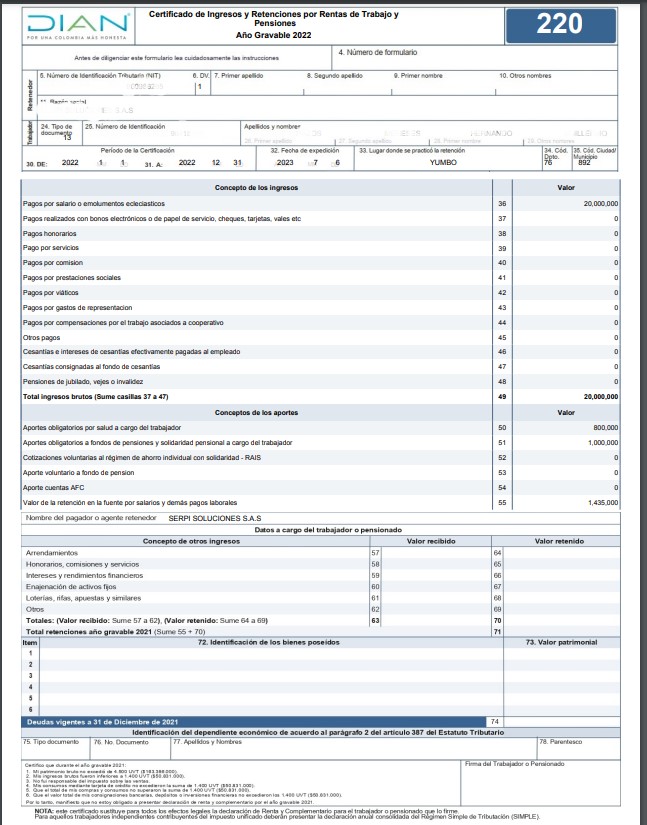
Task: Click the Primer apellido field of Retenedor
Action: (x=257, y=83)
